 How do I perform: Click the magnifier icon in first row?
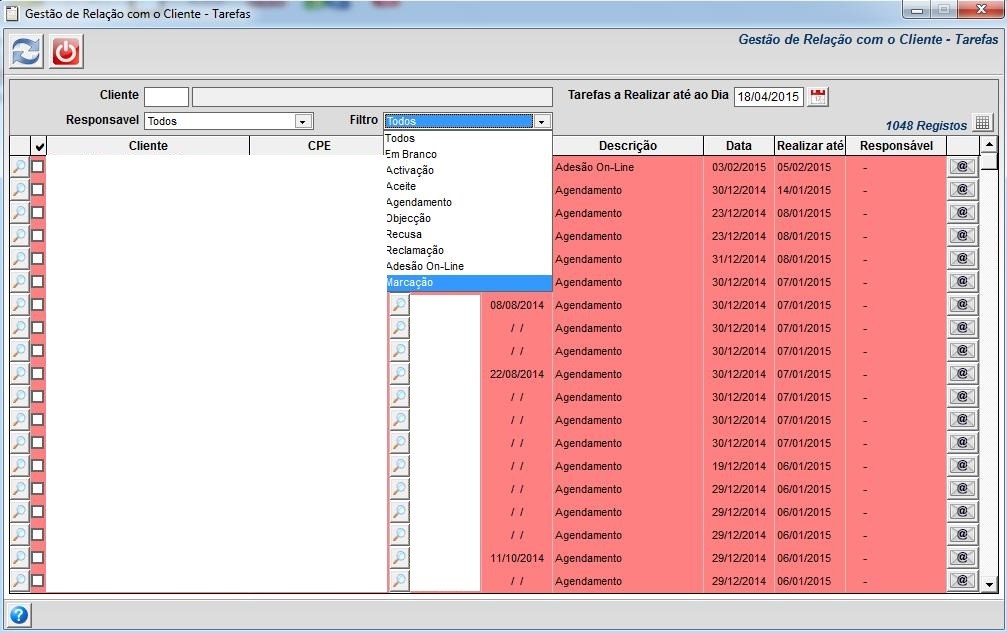click(x=19, y=167)
